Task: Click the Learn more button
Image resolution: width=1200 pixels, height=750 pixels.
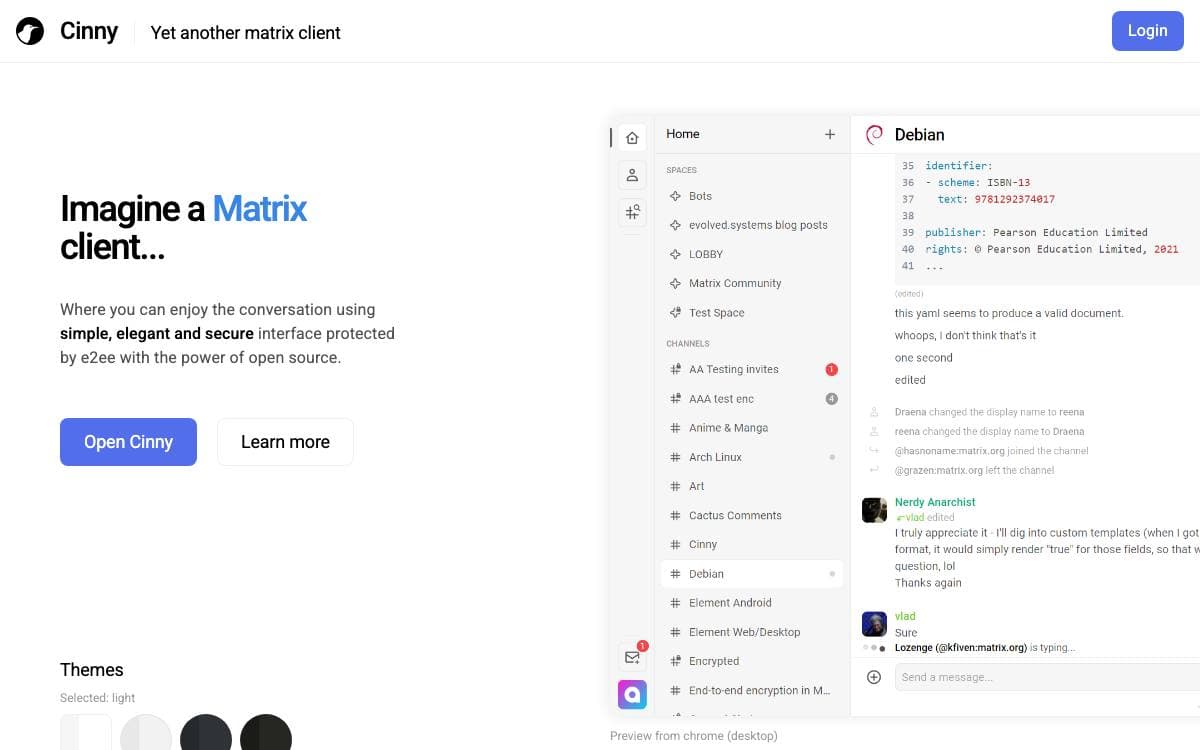Action: 285,442
